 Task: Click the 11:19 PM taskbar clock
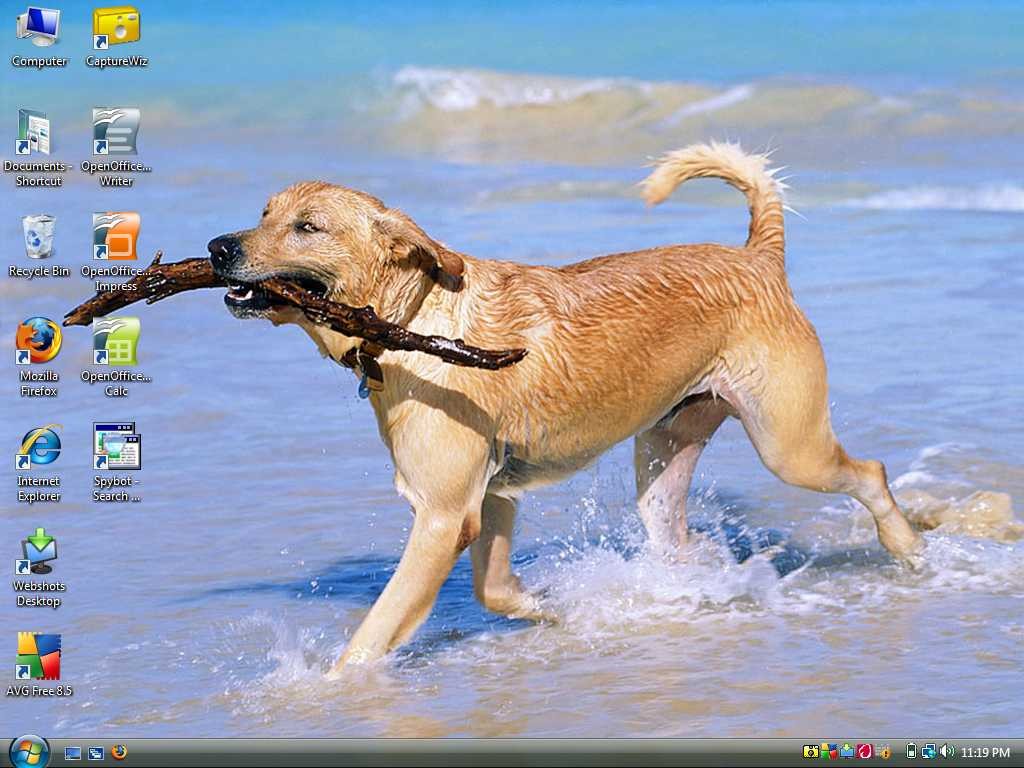tap(985, 753)
